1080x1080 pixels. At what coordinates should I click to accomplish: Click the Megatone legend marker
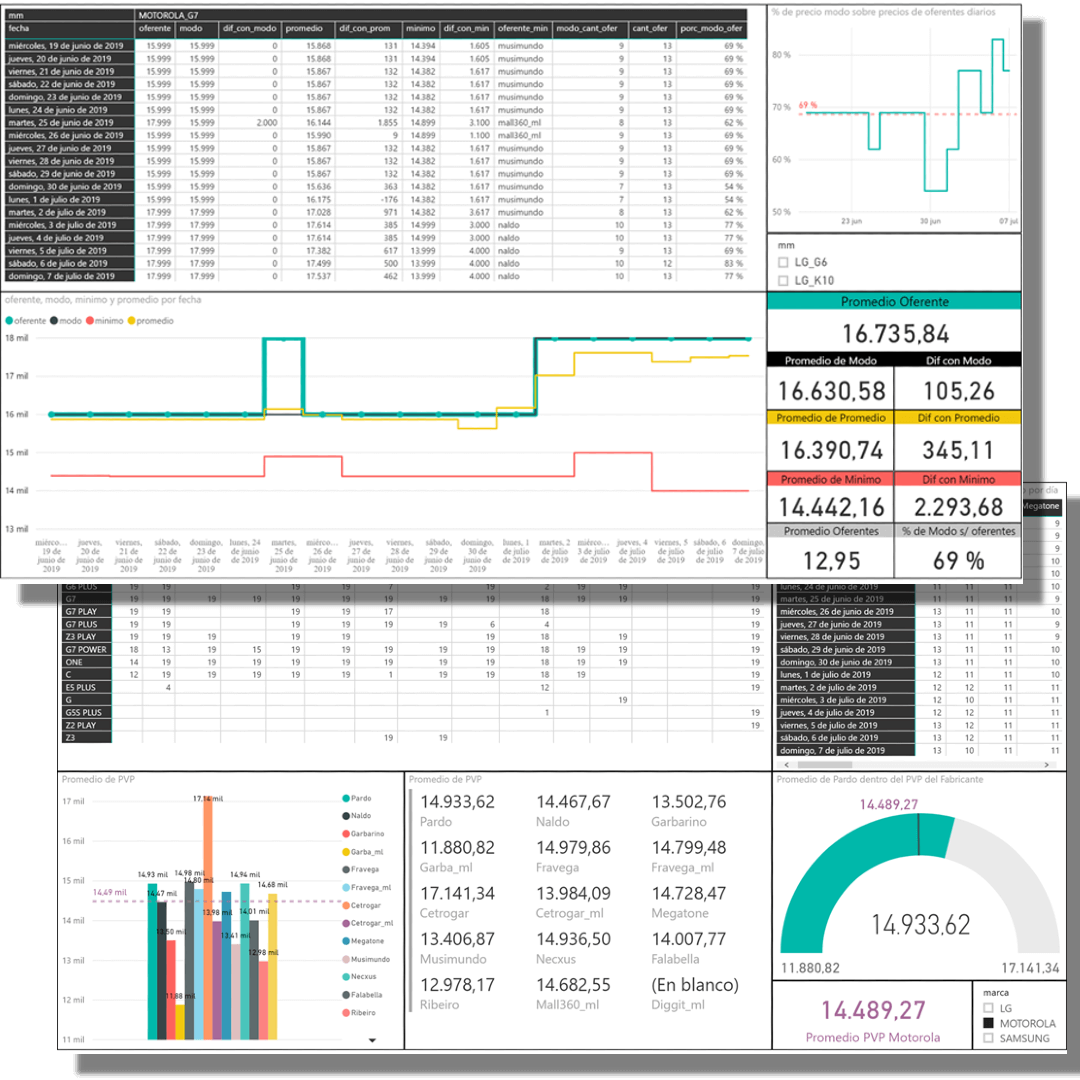(345, 941)
